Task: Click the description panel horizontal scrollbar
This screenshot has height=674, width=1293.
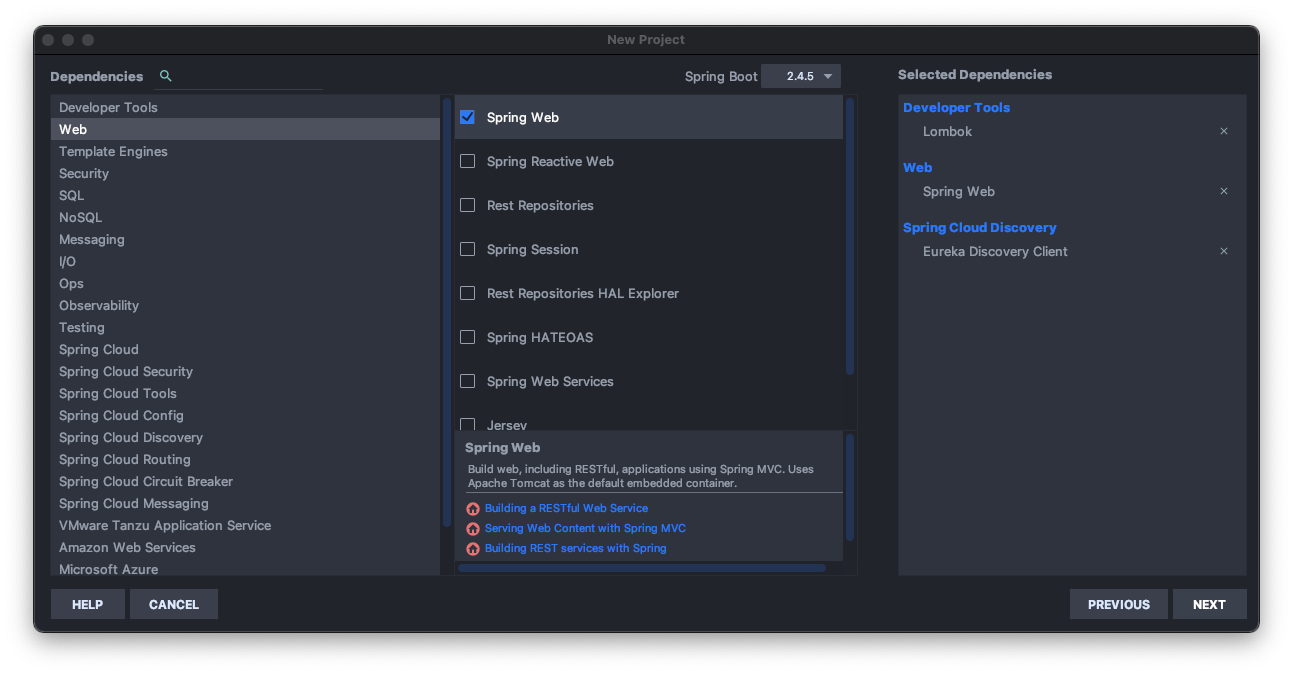Action: pyautogui.click(x=642, y=568)
